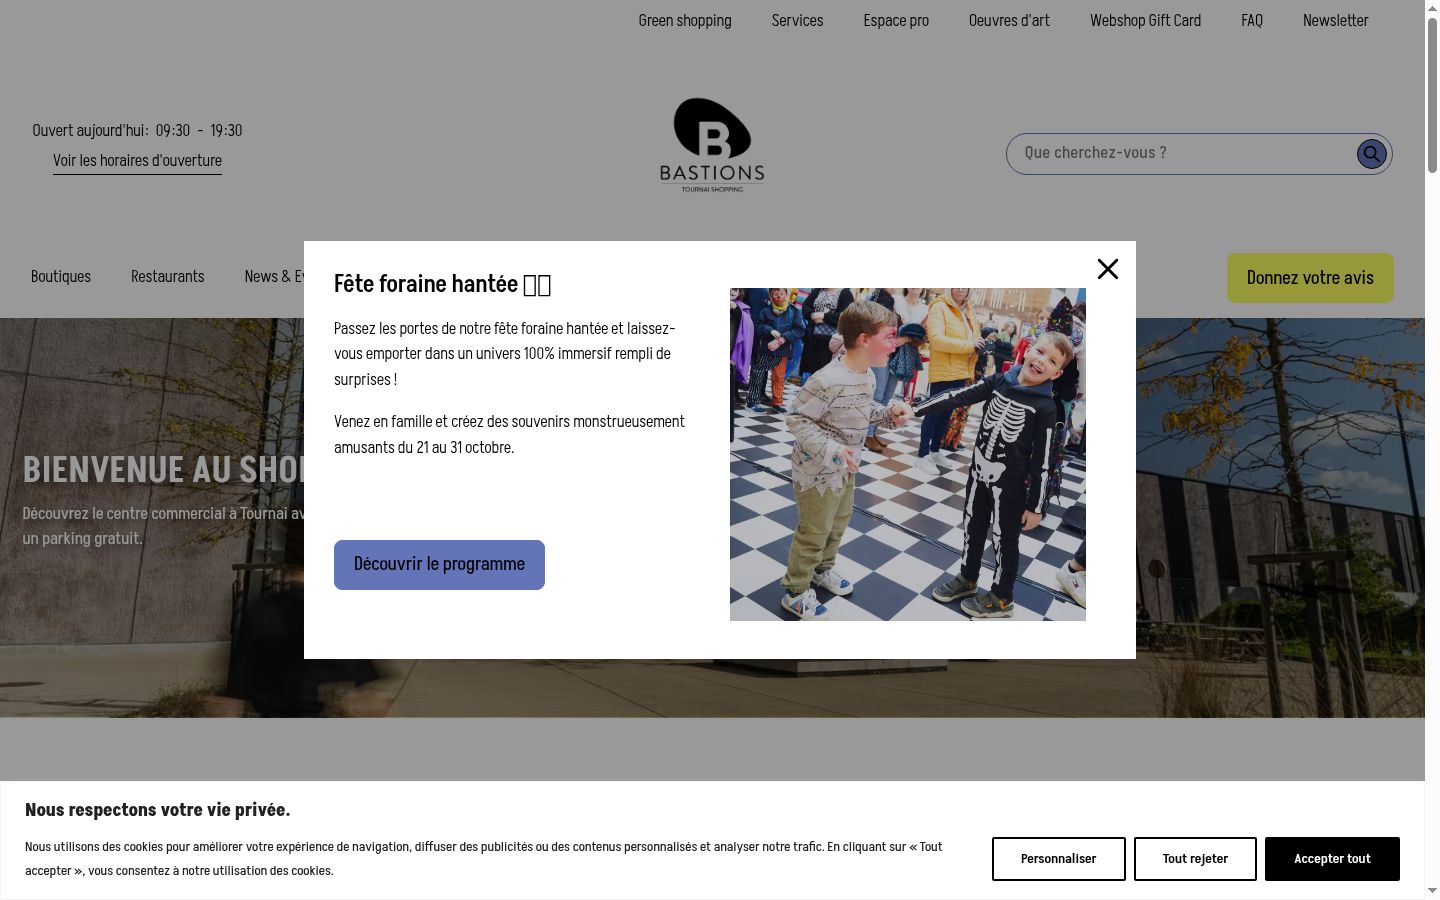Screen dimensions: 1440x900
Task: Go to Espace pro
Action: point(896,20)
